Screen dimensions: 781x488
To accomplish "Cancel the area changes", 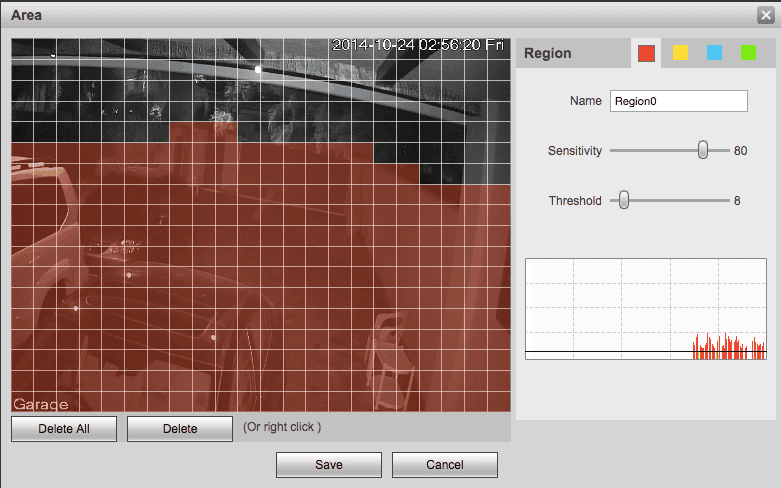I will 444,464.
